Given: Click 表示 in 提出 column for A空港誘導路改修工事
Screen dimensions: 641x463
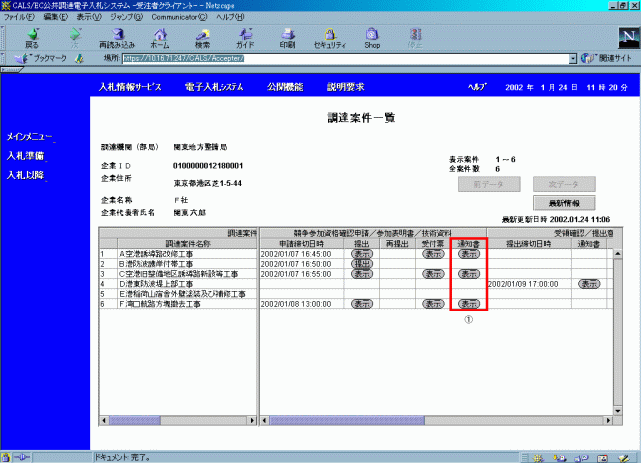Looking at the screenshot, I should (362, 254).
